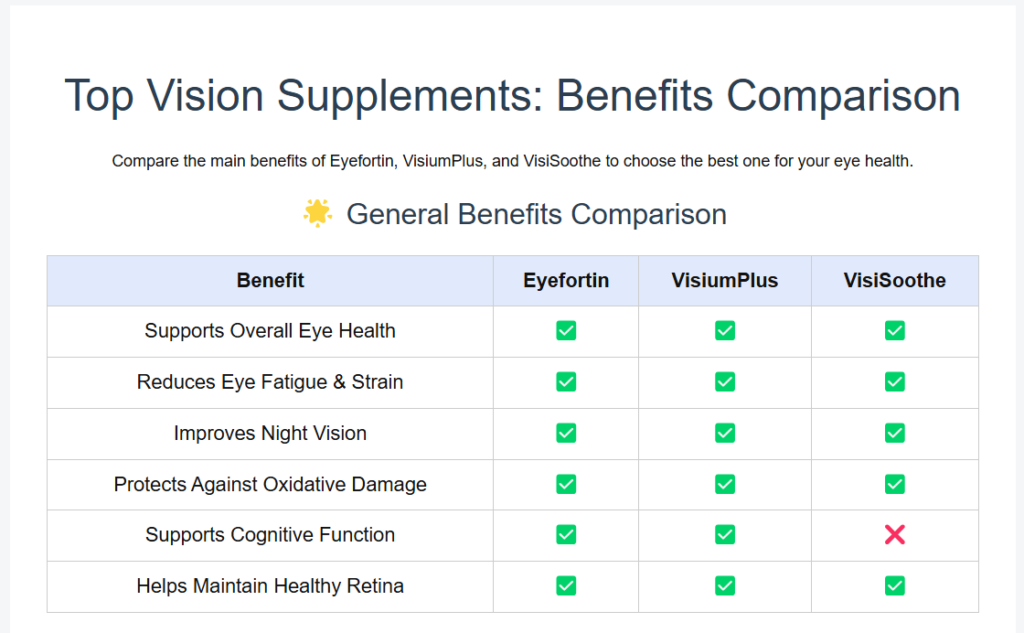Screen dimensions: 1024x633
Task: Click Eyefortin checkmark for Supports Cognitive Function
Action: 566,535
